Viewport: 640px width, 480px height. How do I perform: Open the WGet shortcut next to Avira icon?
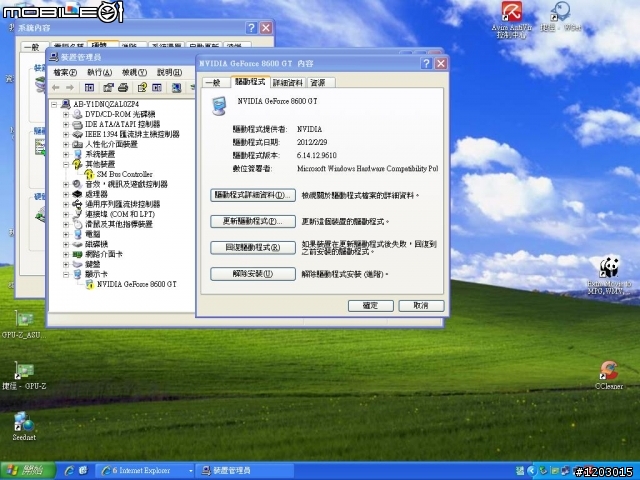(x=560, y=16)
